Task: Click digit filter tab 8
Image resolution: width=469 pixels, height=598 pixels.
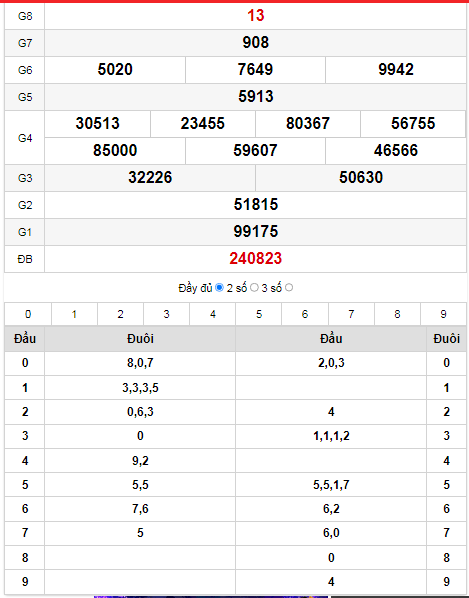Action: [x=397, y=314]
